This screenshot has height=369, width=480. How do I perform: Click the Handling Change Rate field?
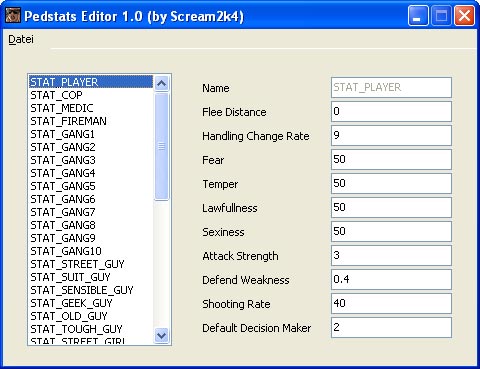pos(391,136)
